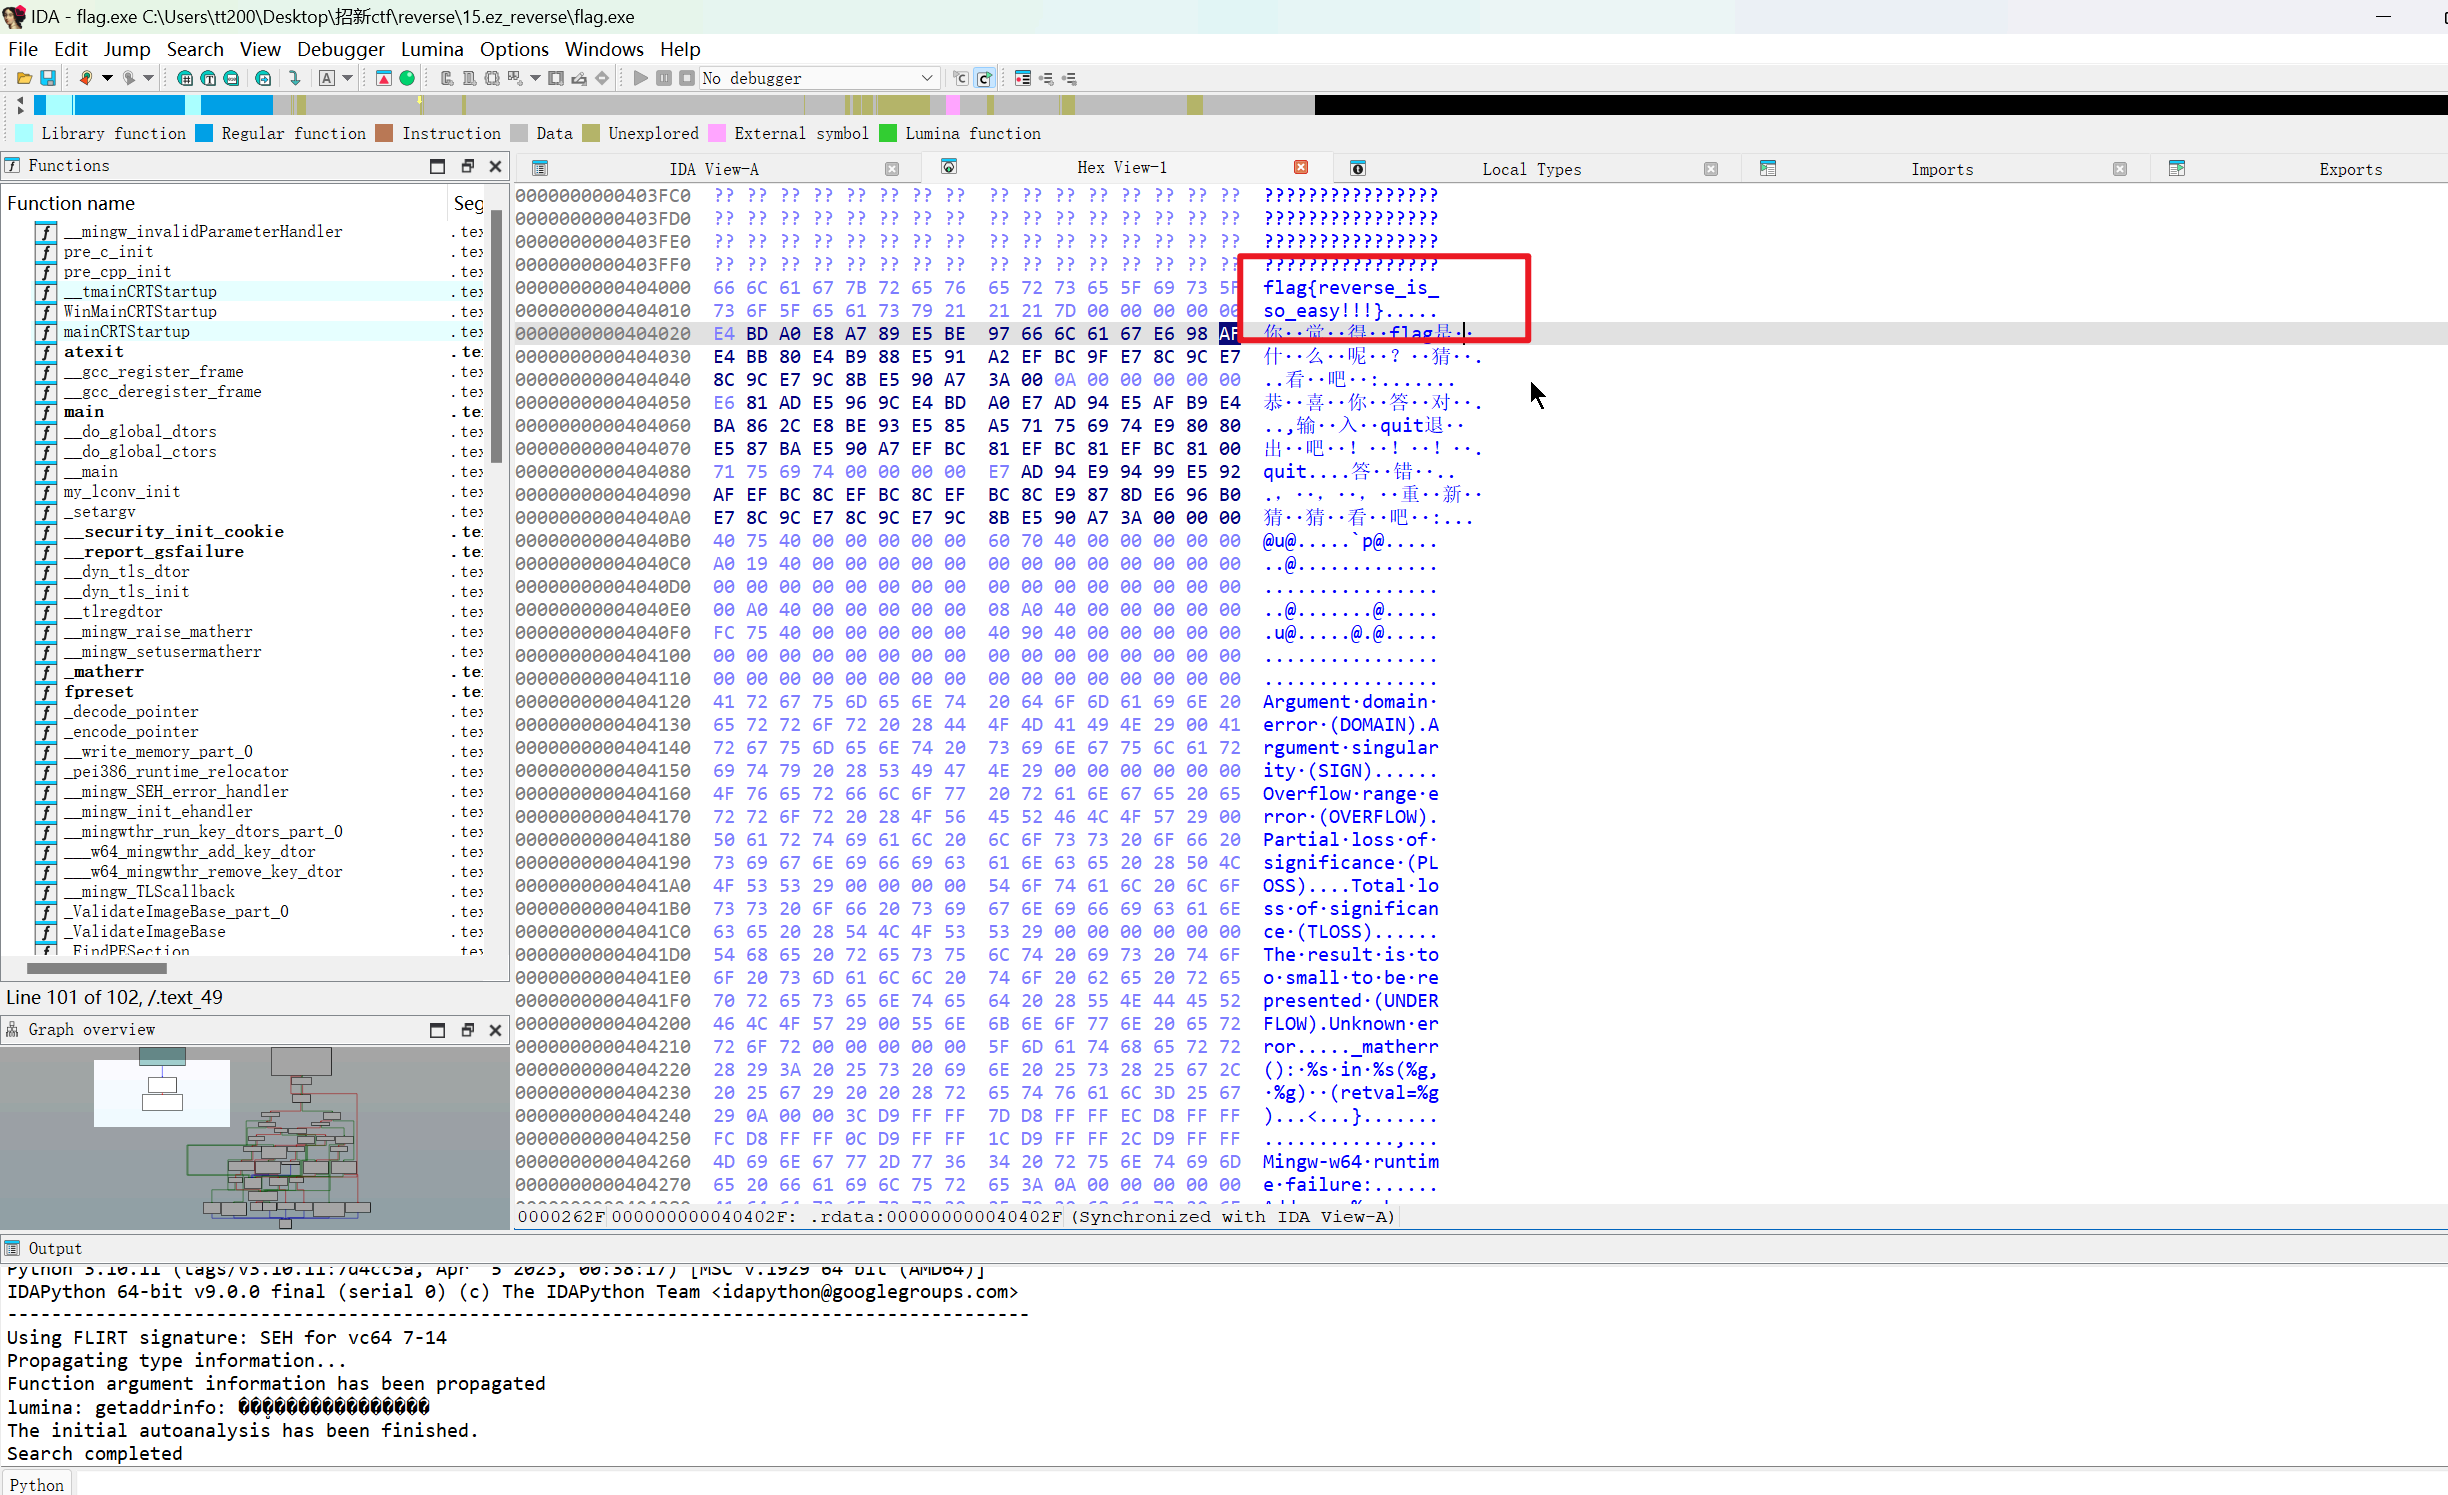Screen dimensions: 2448x1495
Task: Close the Hex View-1 tab
Action: pyautogui.click(x=1301, y=167)
